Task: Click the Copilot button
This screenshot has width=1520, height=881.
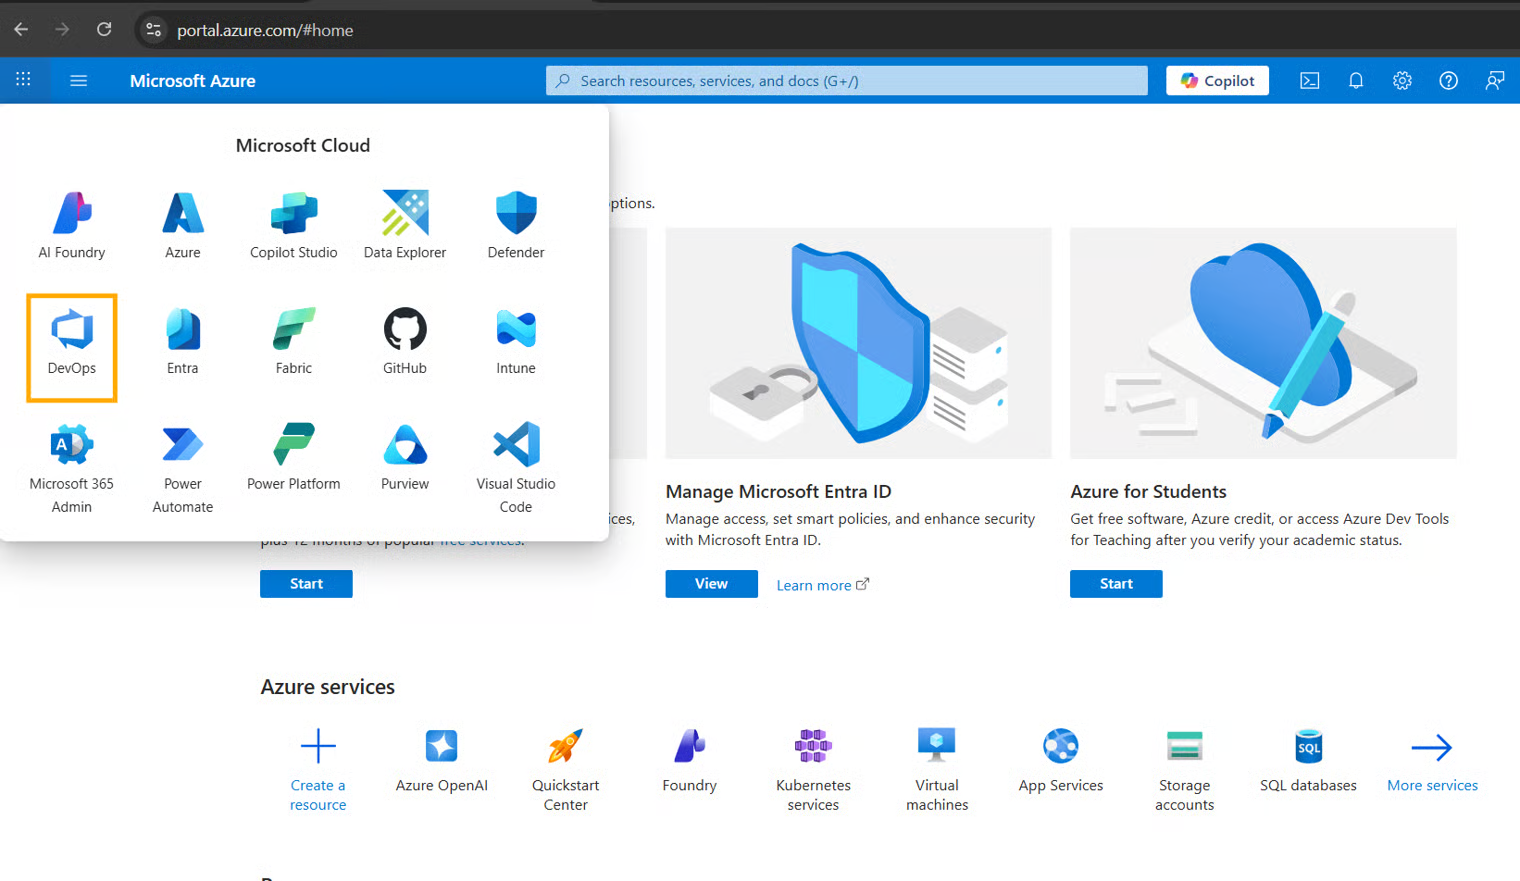Action: click(x=1217, y=81)
